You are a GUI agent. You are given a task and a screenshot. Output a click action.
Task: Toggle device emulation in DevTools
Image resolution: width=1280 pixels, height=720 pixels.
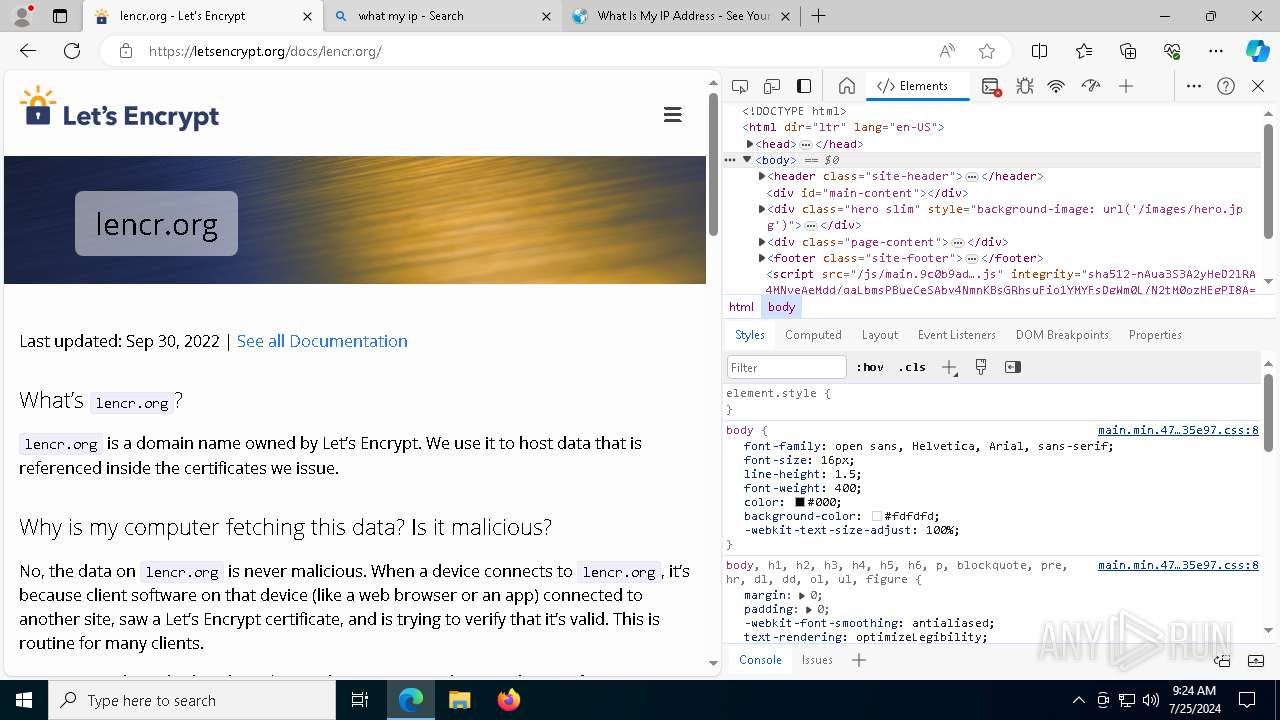click(772, 86)
